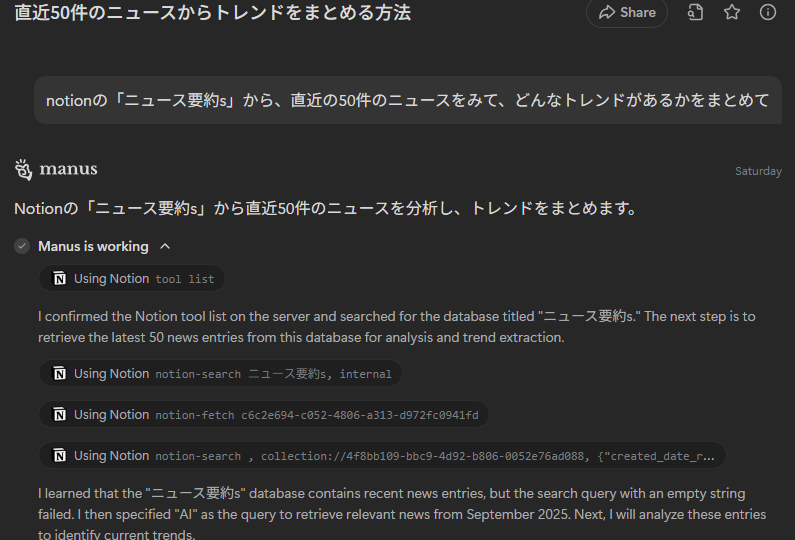
Task: Click Notion icon on notion-fetch step
Action: (x=60, y=415)
